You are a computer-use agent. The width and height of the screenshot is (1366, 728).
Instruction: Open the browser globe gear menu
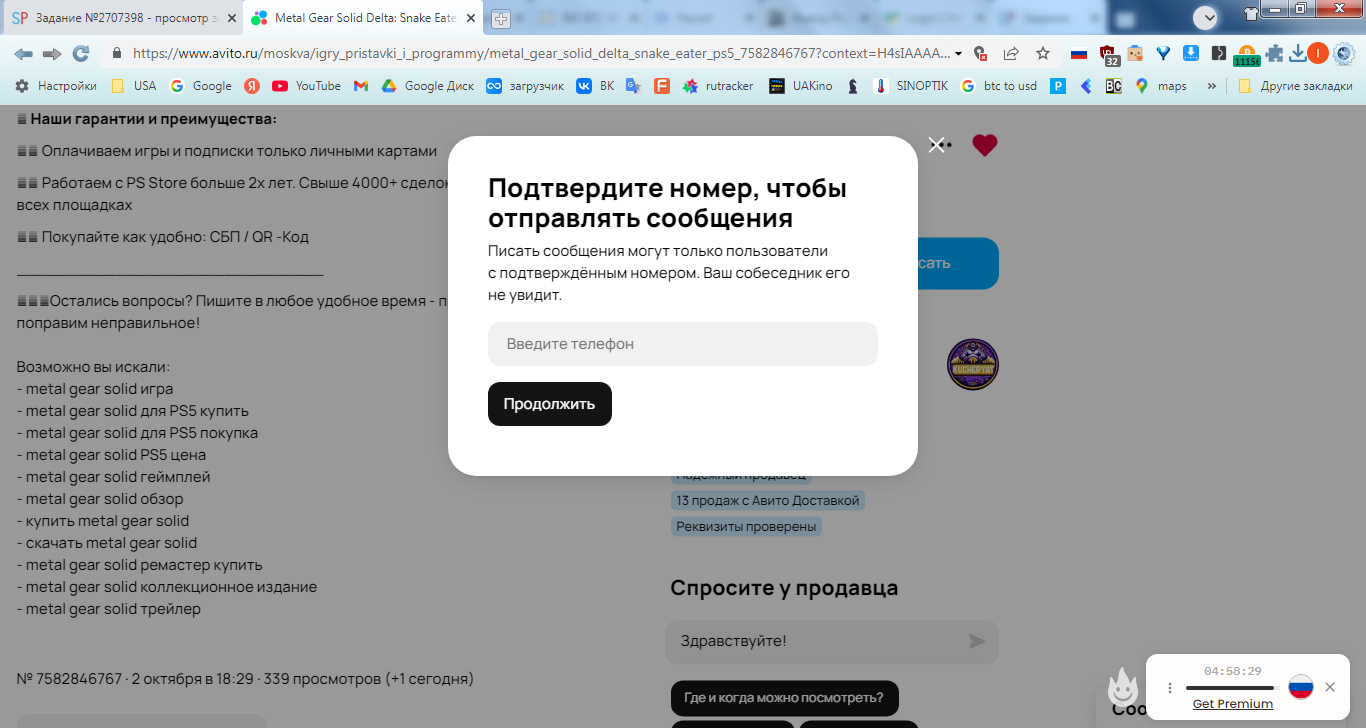pos(1344,53)
